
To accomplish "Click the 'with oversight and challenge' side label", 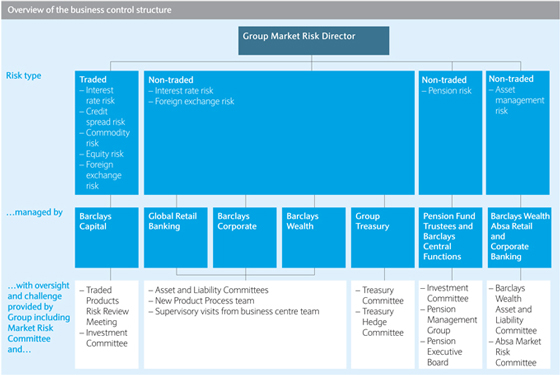I will (39, 317).
